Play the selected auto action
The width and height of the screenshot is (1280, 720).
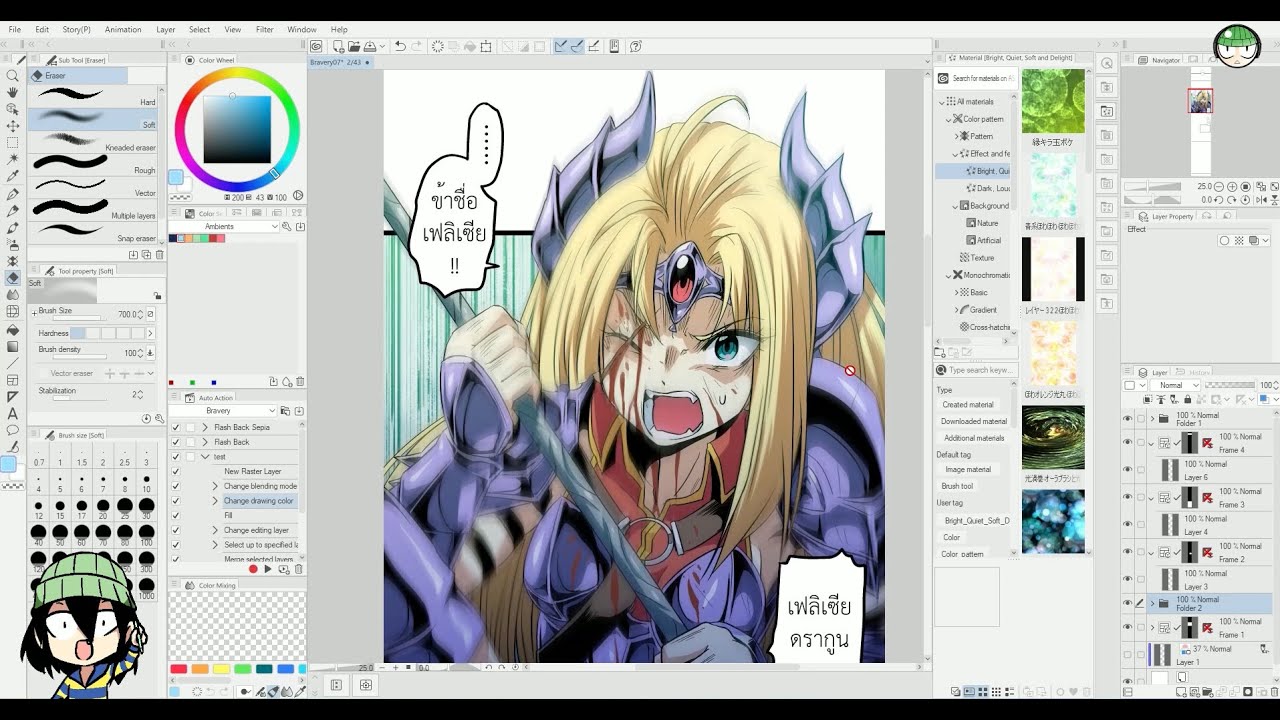[x=267, y=569]
